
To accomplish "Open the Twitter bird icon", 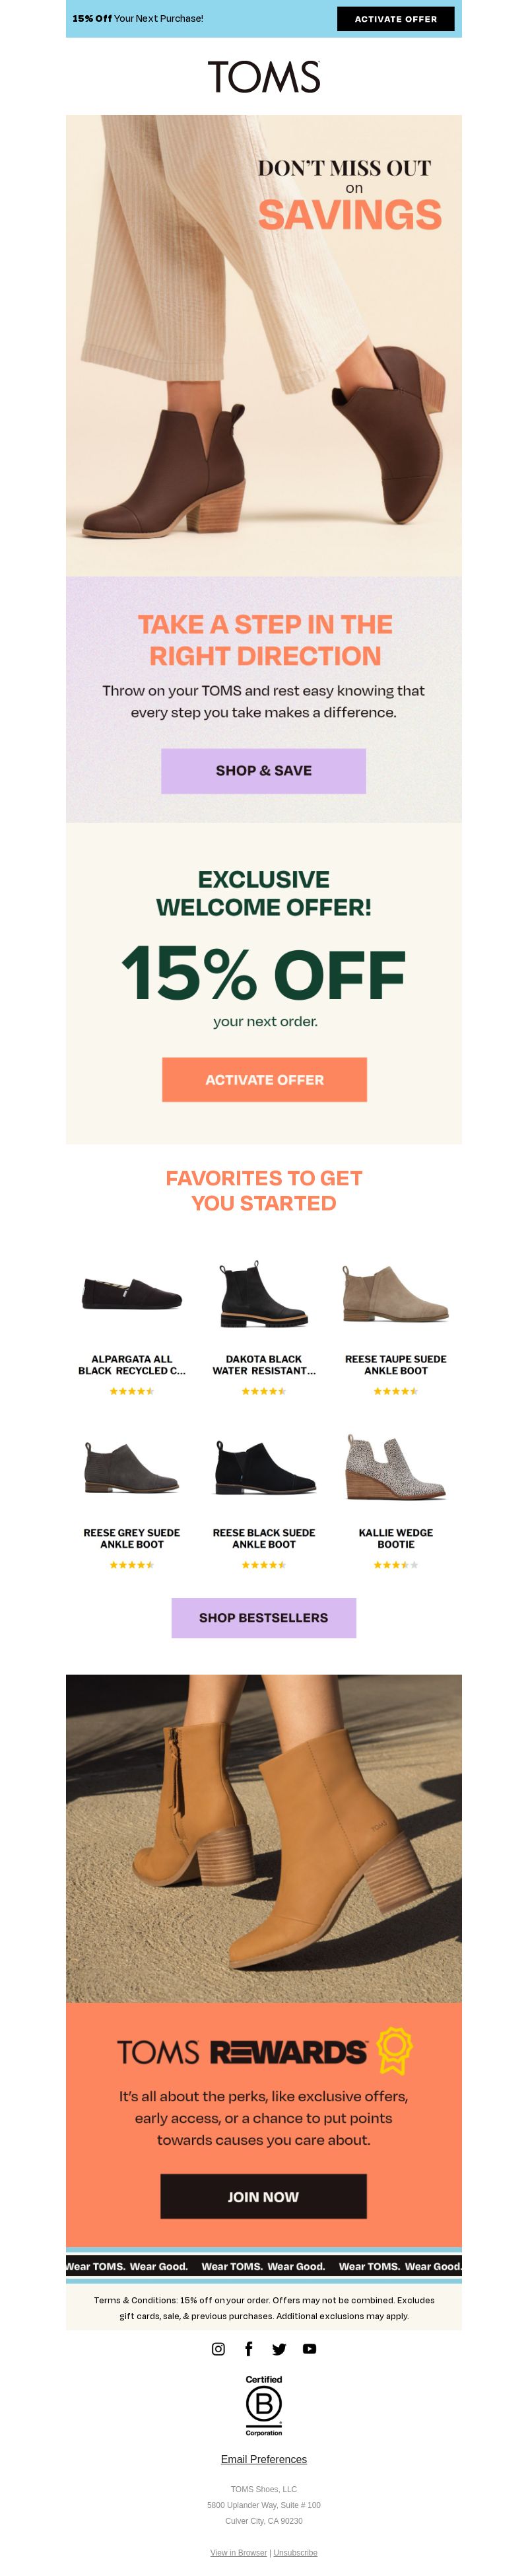I will (x=279, y=2349).
